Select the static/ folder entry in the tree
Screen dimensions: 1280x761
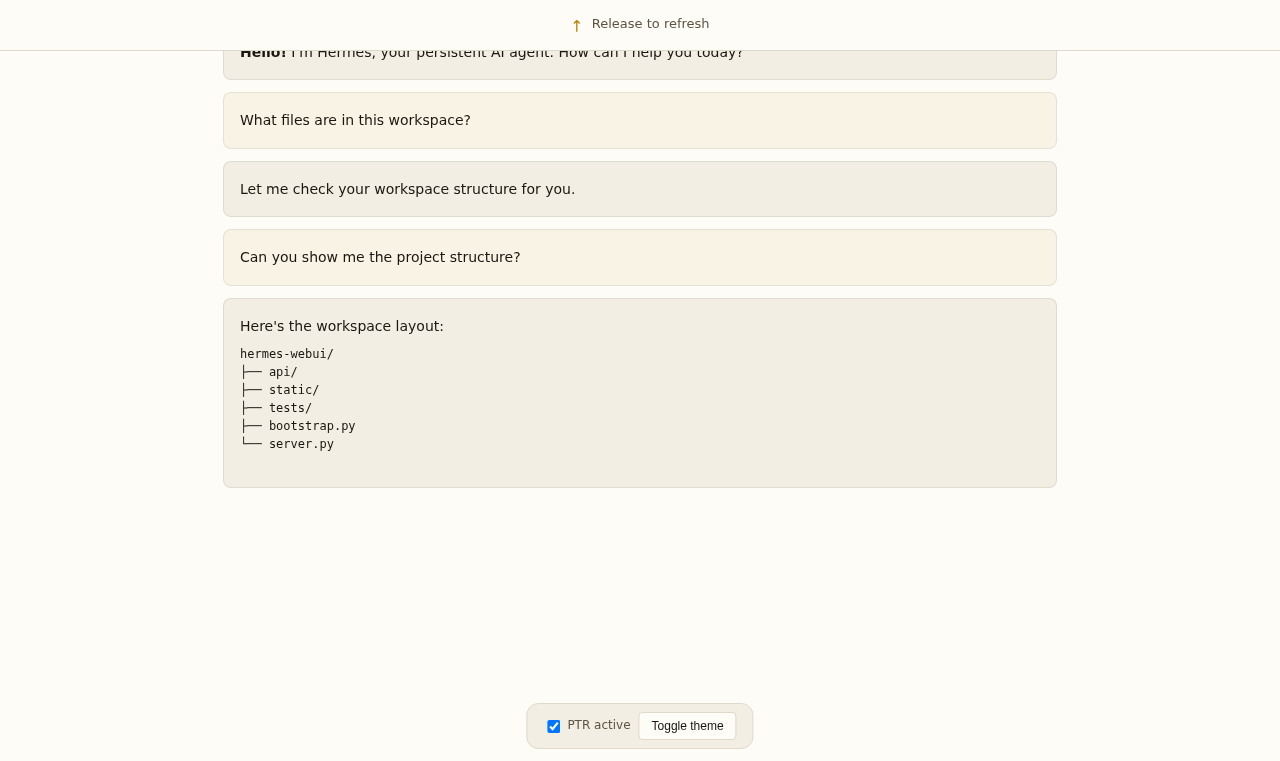click(294, 390)
